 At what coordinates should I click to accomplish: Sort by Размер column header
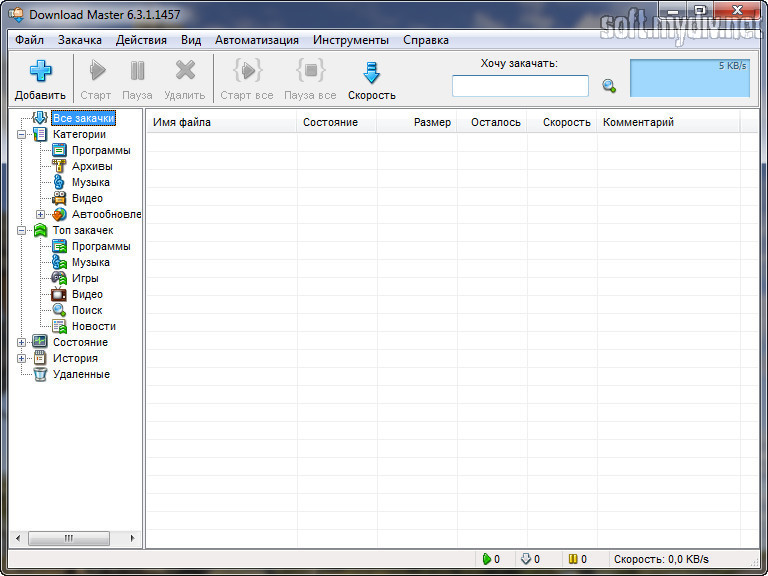pyautogui.click(x=417, y=122)
